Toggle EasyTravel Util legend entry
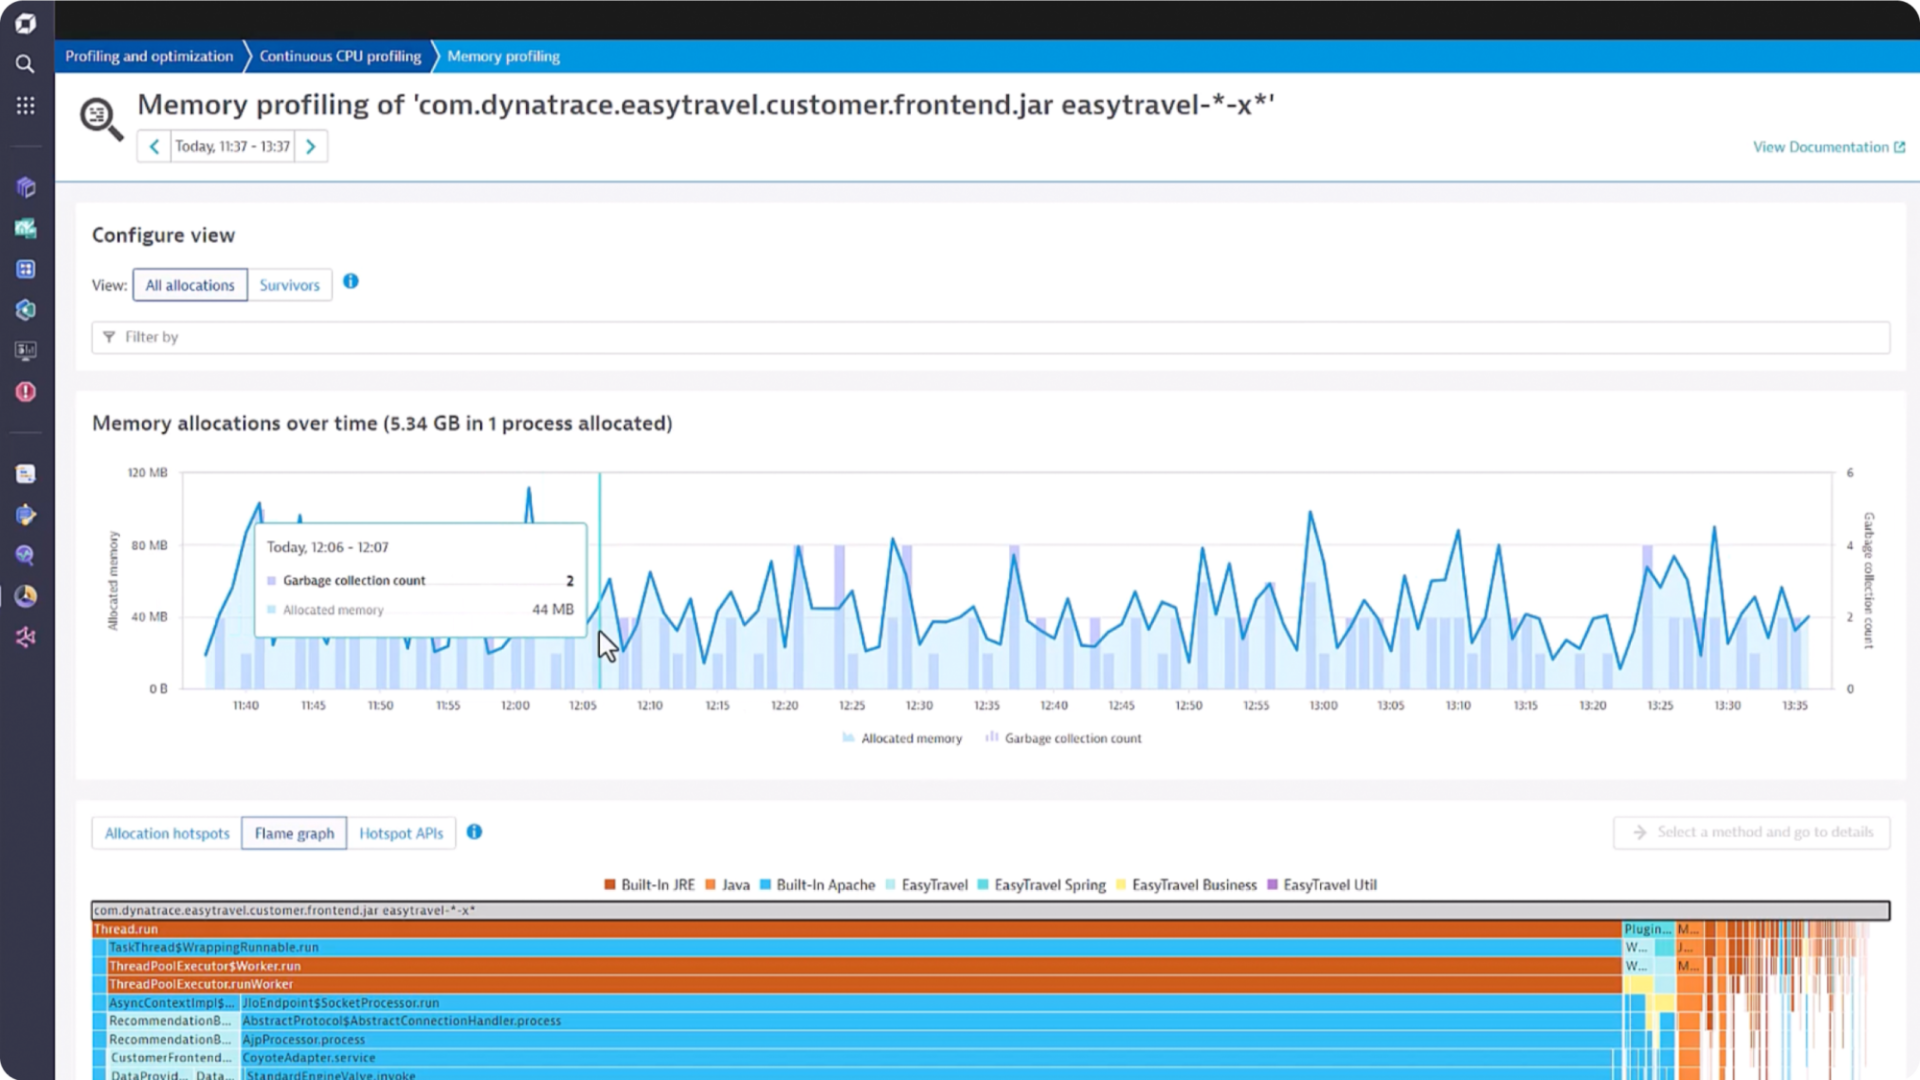 [x=1322, y=885]
